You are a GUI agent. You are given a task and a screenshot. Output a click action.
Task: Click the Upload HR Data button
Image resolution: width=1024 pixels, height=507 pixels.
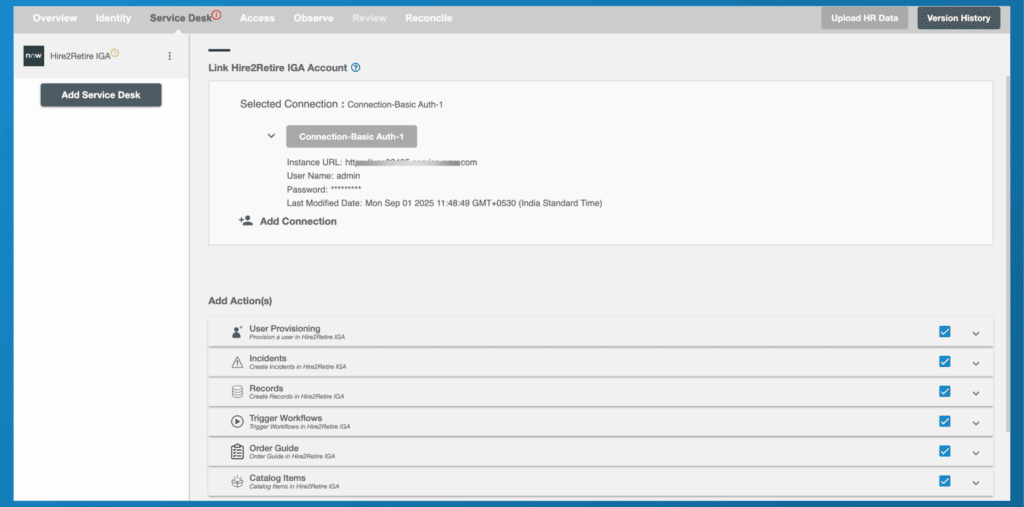tap(865, 18)
